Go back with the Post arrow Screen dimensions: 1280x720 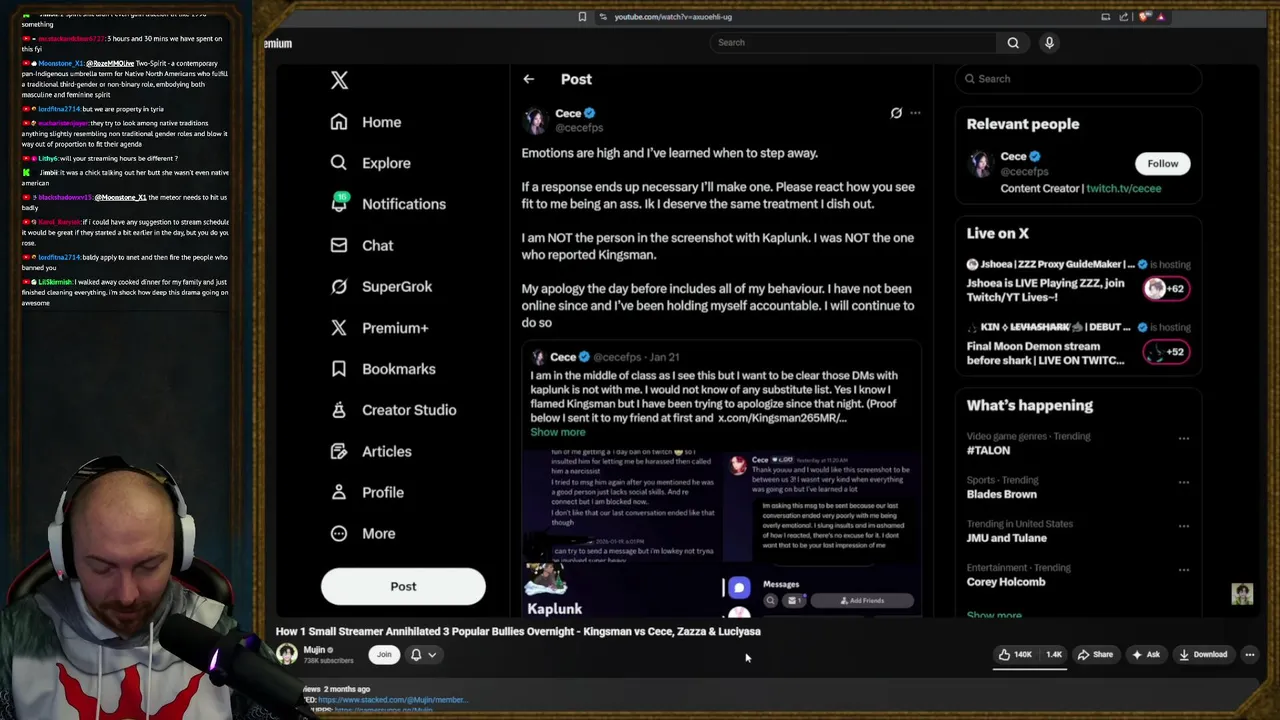[528, 79]
